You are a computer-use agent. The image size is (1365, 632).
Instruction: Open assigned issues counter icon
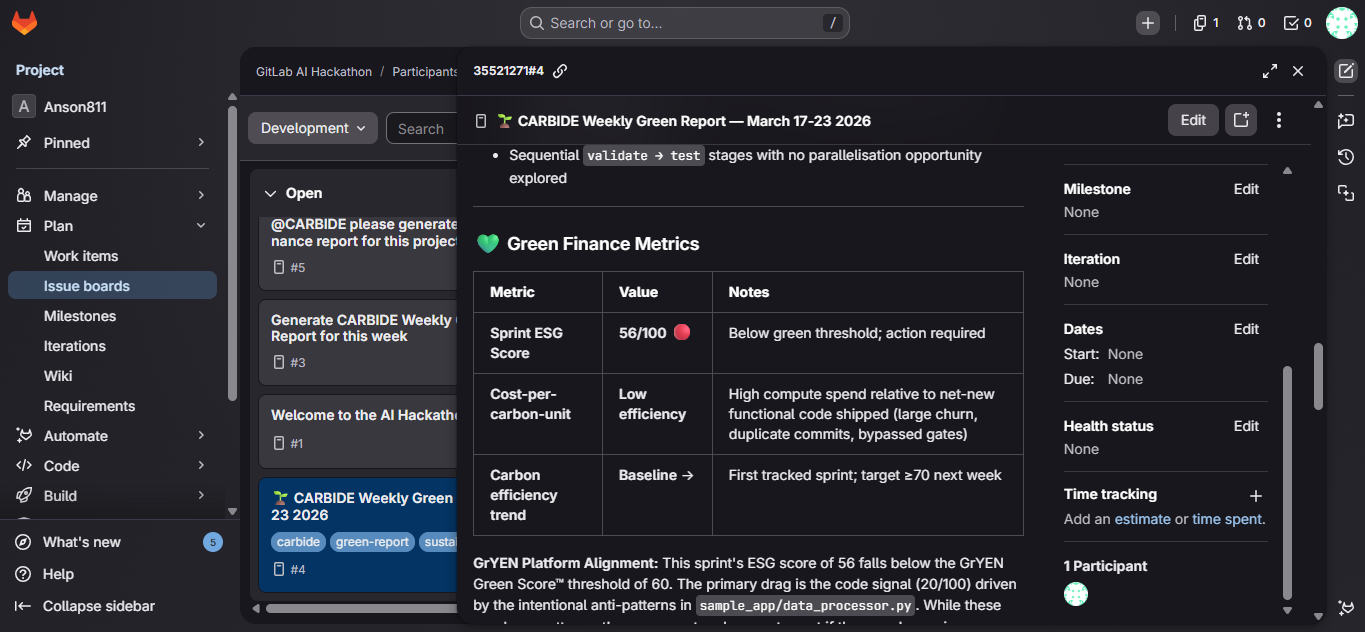(x=1206, y=23)
